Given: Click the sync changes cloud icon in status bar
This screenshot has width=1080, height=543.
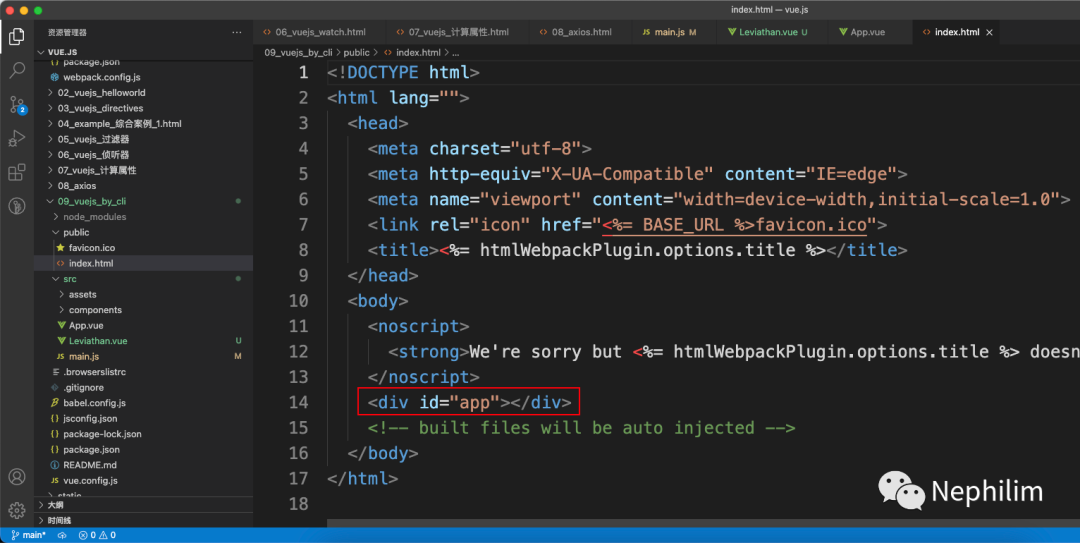Looking at the screenshot, I should coord(61,535).
